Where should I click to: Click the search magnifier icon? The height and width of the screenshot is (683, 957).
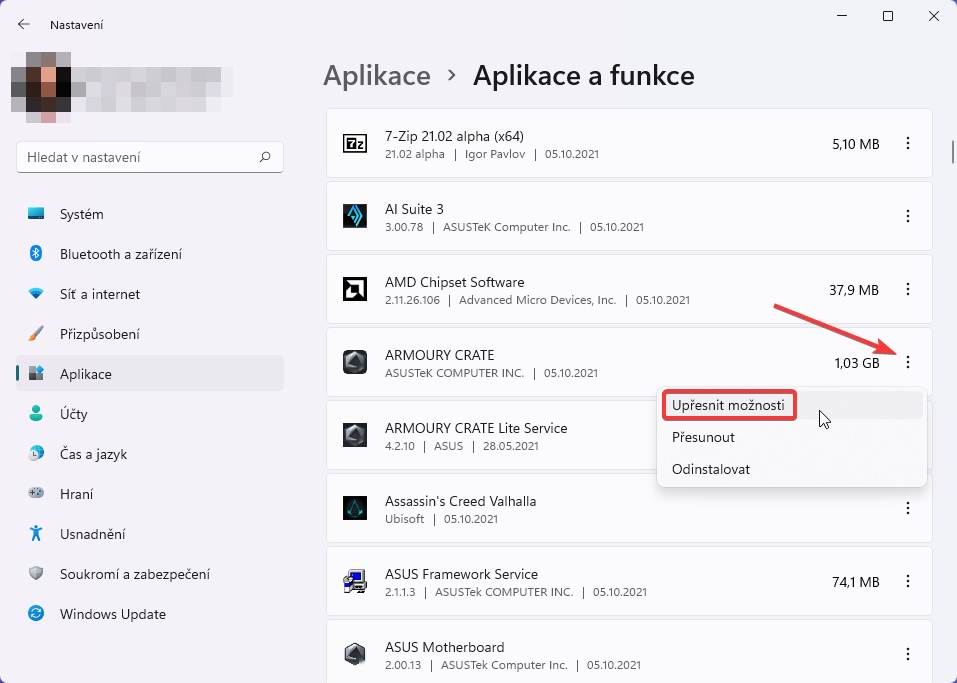pos(265,157)
